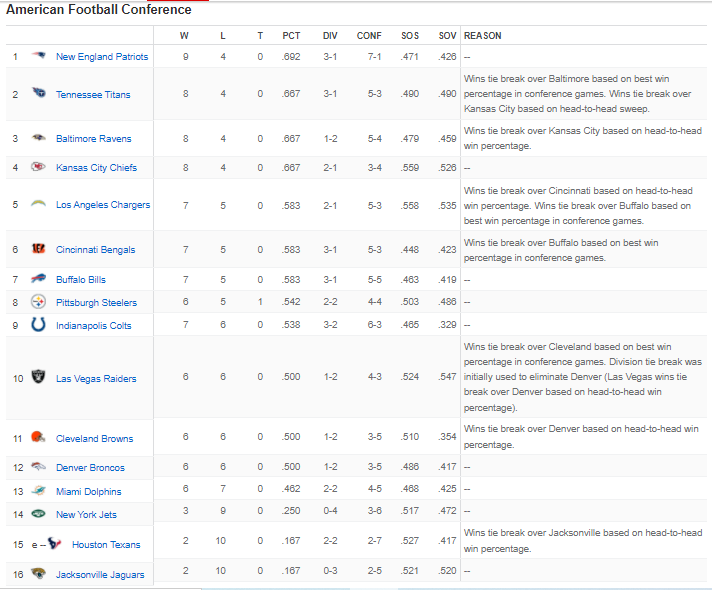This screenshot has height=590, width=712.
Task: Open the Baltimore Ravens team link
Action: pyautogui.click(x=94, y=139)
